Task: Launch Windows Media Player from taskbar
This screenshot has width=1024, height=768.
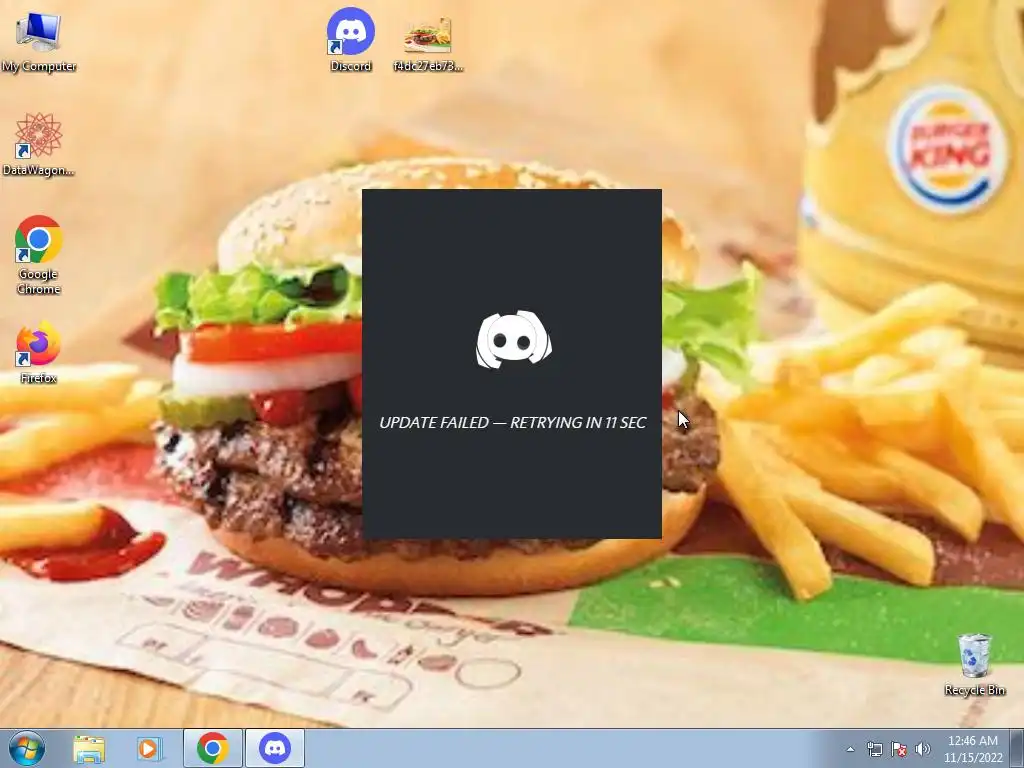Action: pos(150,748)
